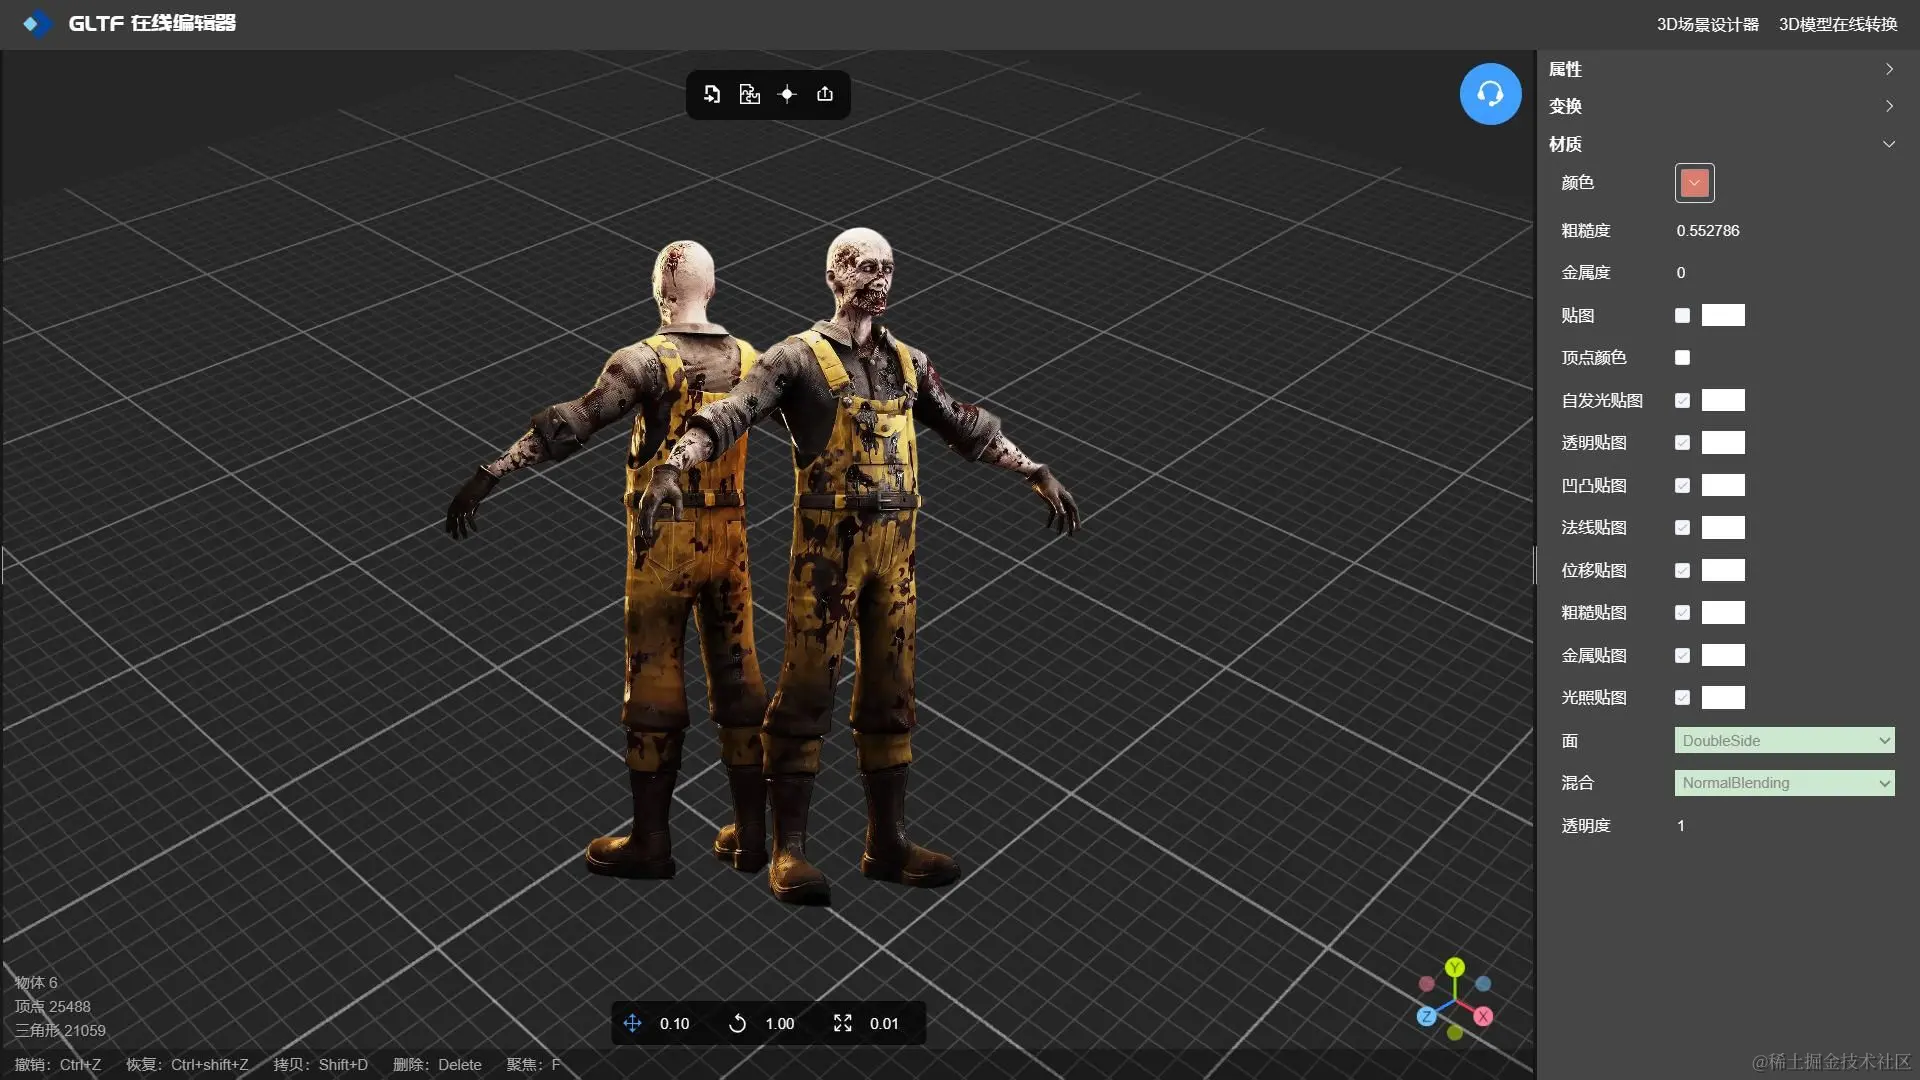Click the 粗糙度 roughness value field

(x=1708, y=231)
